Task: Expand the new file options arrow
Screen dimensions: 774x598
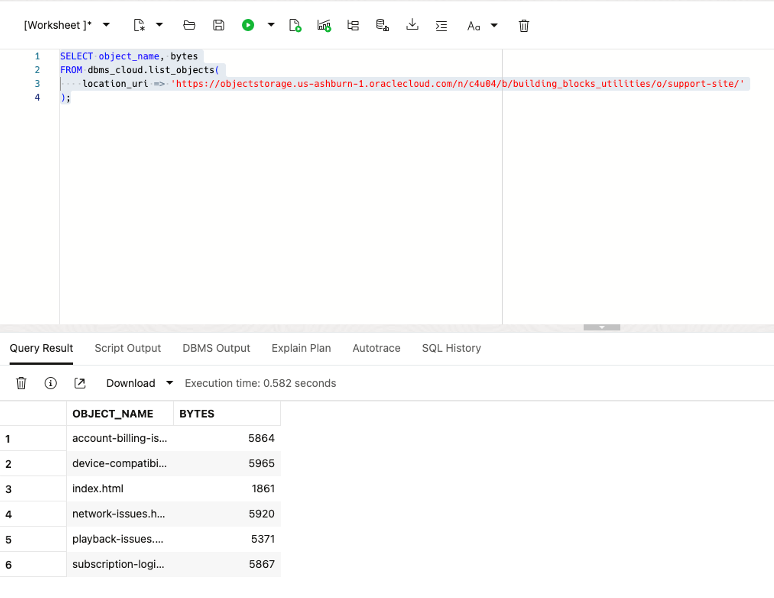Action: pos(159,25)
